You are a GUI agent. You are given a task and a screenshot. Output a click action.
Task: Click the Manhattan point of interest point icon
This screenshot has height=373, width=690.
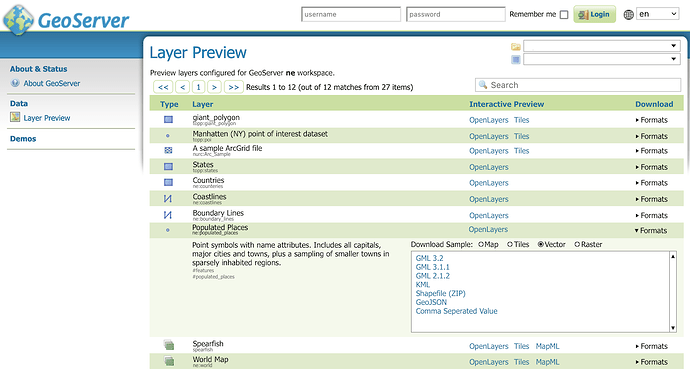[x=168, y=135]
